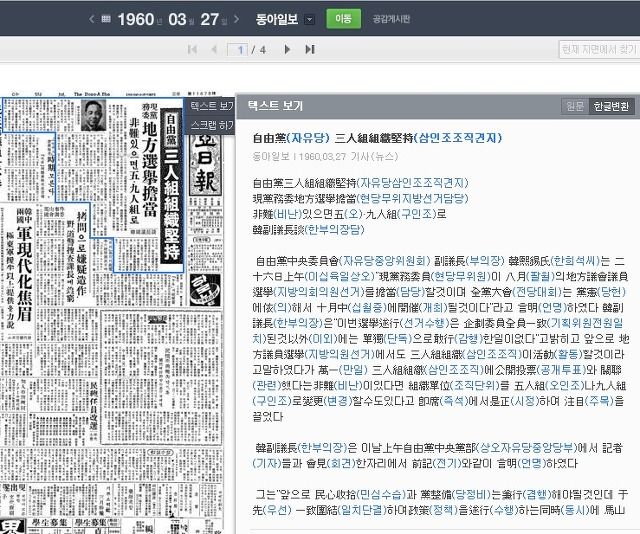Click the month 03 in date
The height and width of the screenshot is (534, 640).
pos(177,19)
